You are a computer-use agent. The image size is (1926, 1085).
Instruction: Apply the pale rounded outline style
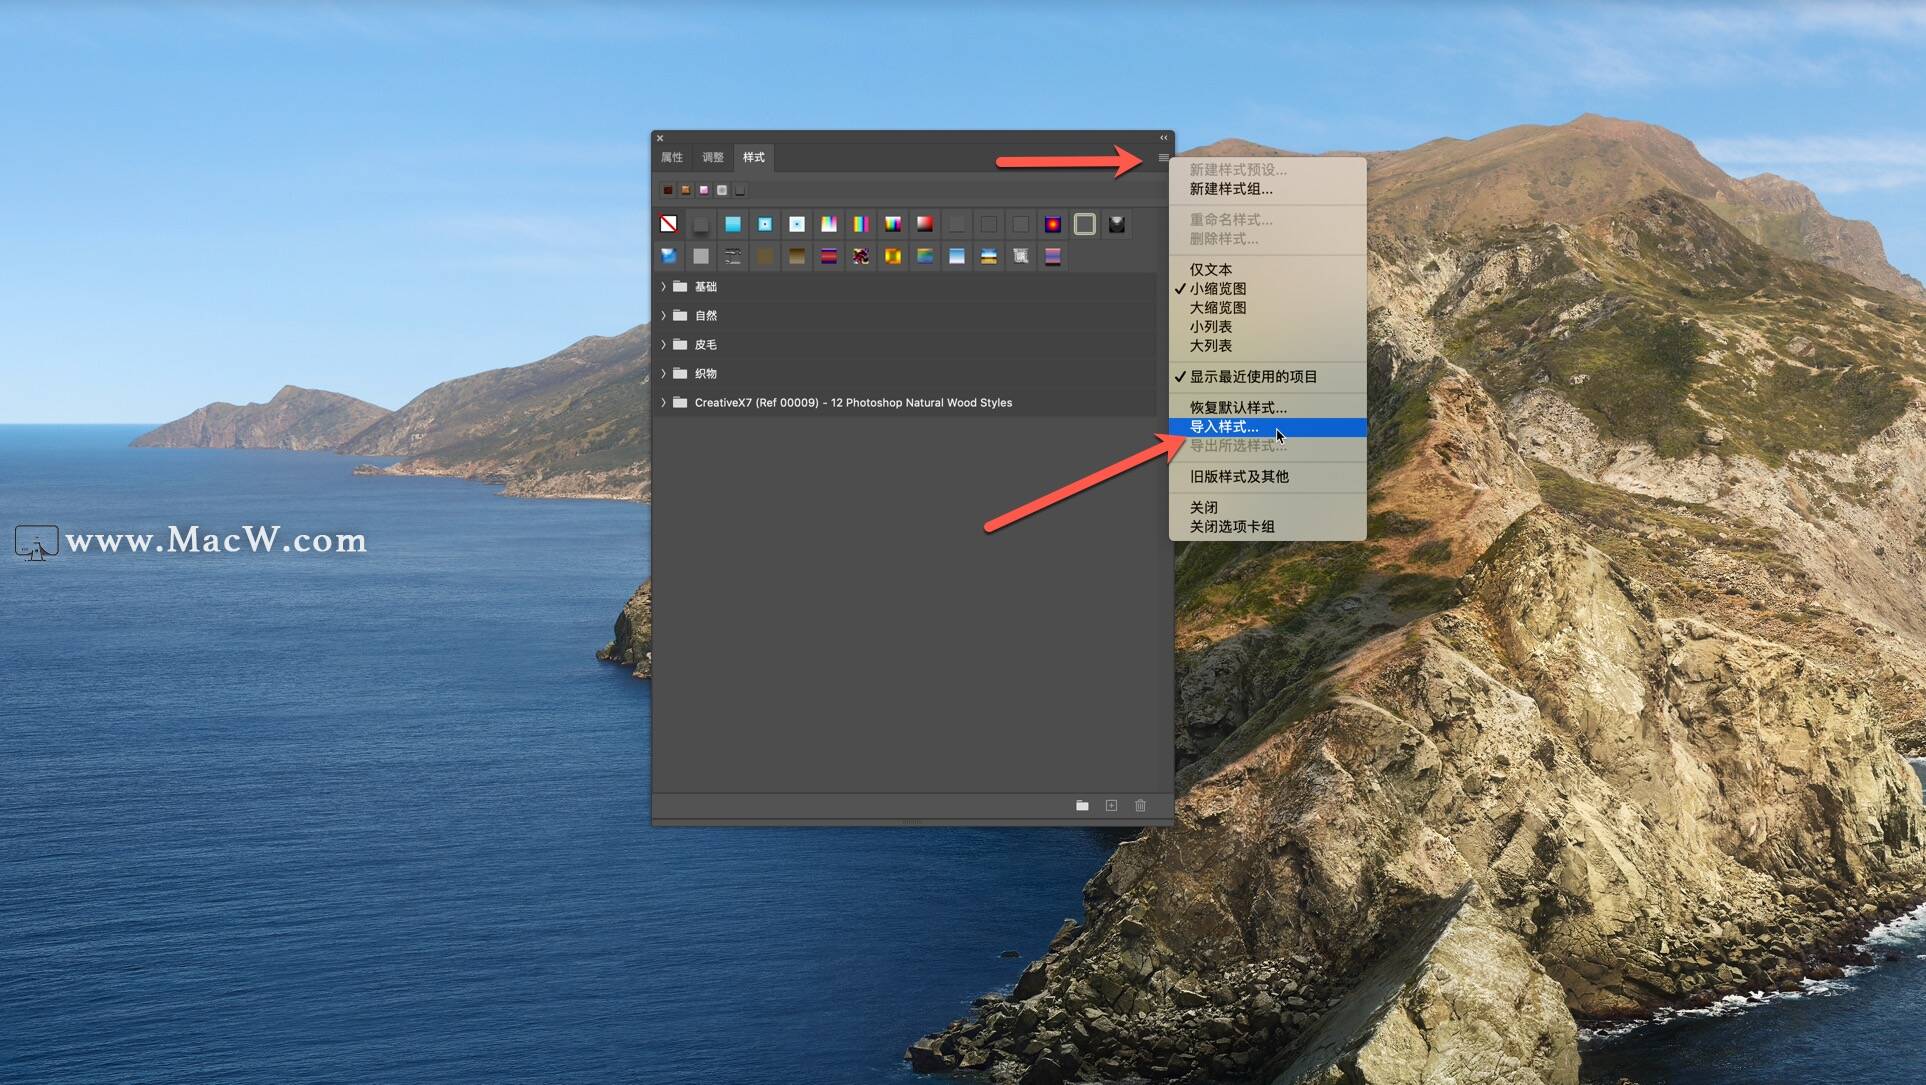click(x=1085, y=224)
